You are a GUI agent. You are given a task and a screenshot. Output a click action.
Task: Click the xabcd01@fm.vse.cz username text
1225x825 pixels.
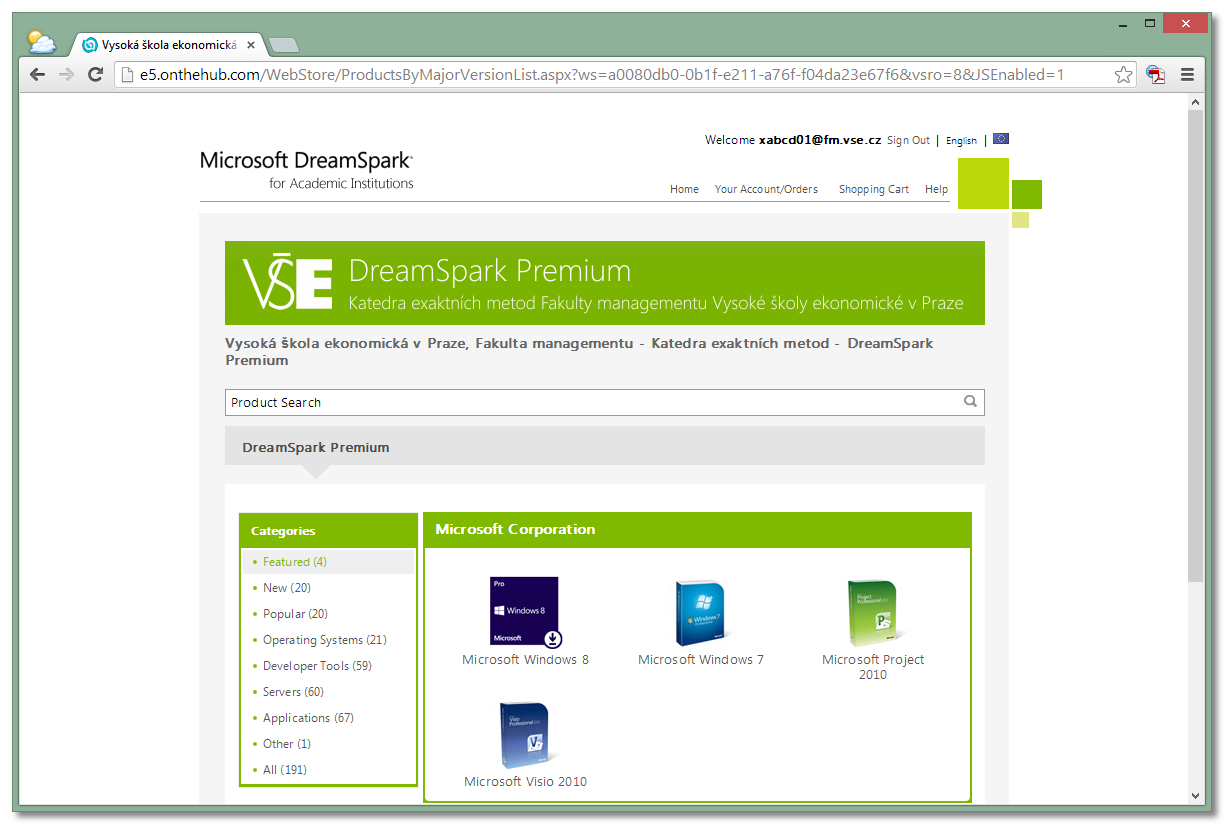click(820, 140)
